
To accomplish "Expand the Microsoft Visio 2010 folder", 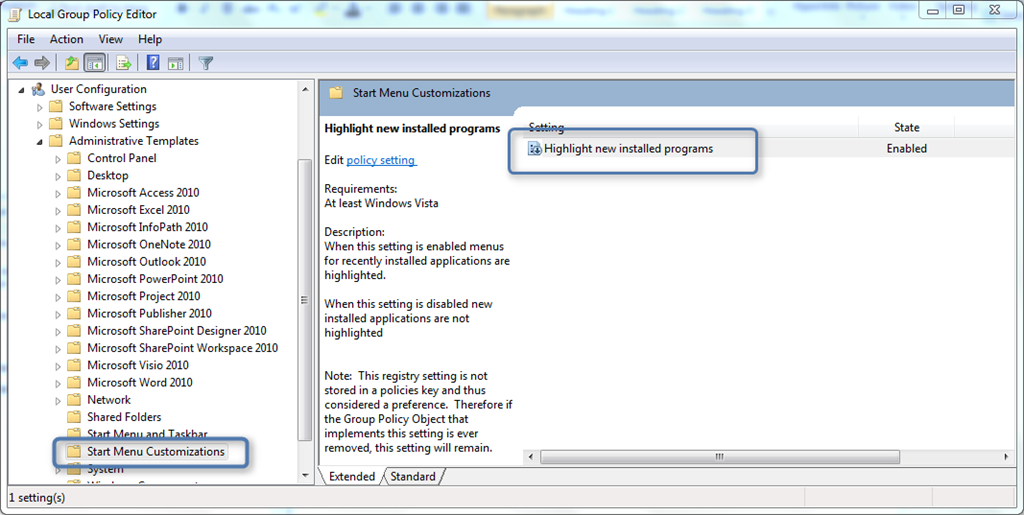I will [58, 366].
